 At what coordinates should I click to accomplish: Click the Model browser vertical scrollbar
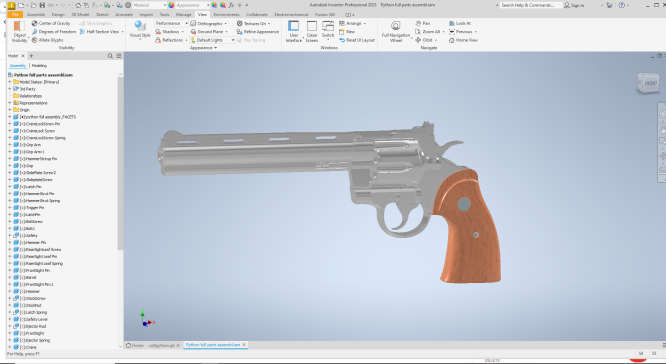coord(120,164)
